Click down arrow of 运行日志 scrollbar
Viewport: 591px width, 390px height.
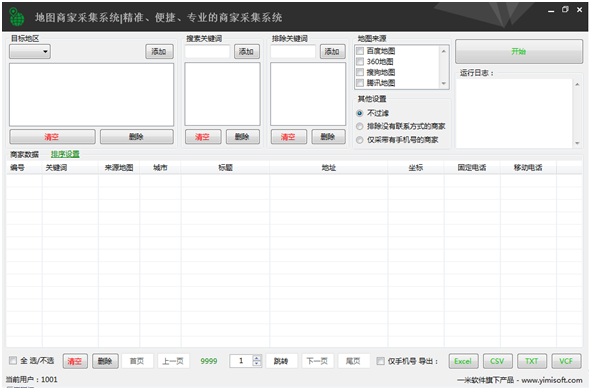(577, 143)
